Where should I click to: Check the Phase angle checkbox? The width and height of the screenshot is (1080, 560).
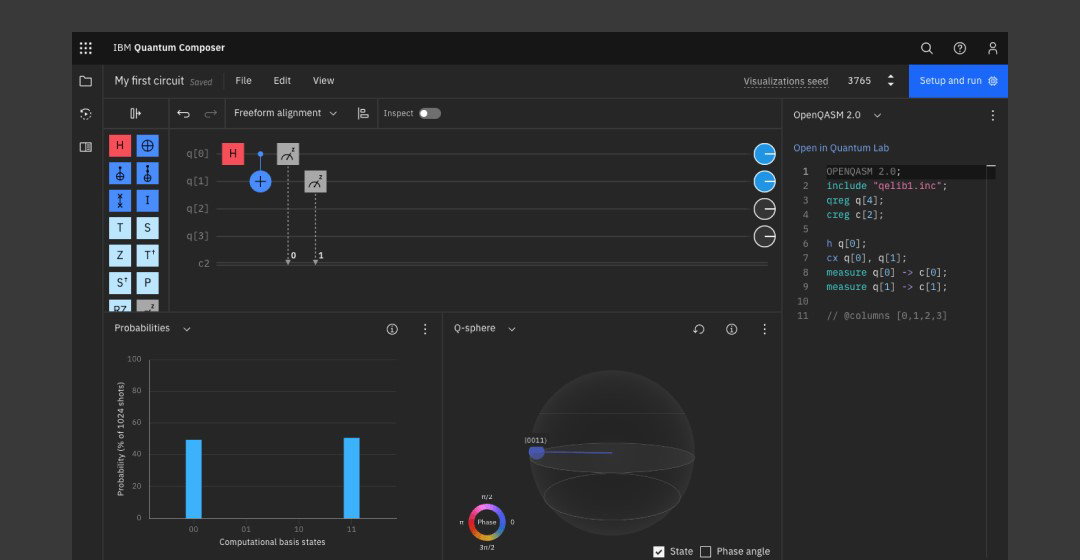click(x=705, y=552)
